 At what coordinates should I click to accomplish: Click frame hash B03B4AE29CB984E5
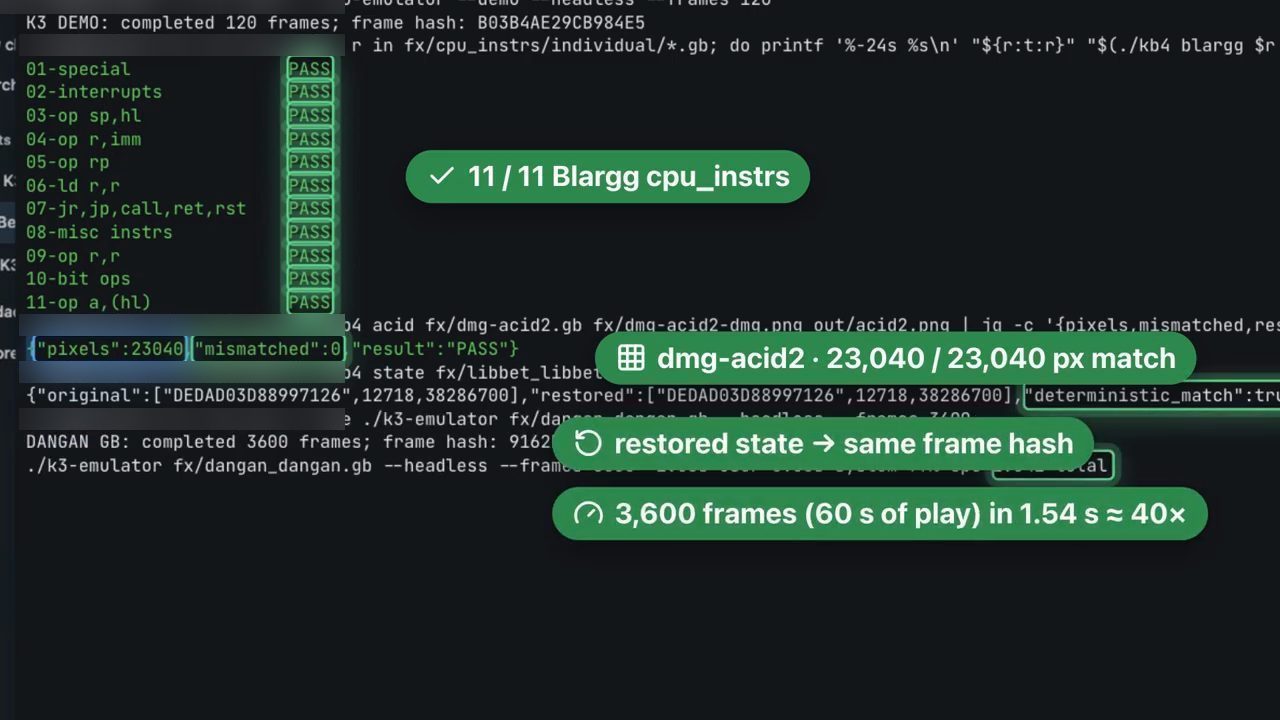point(561,22)
